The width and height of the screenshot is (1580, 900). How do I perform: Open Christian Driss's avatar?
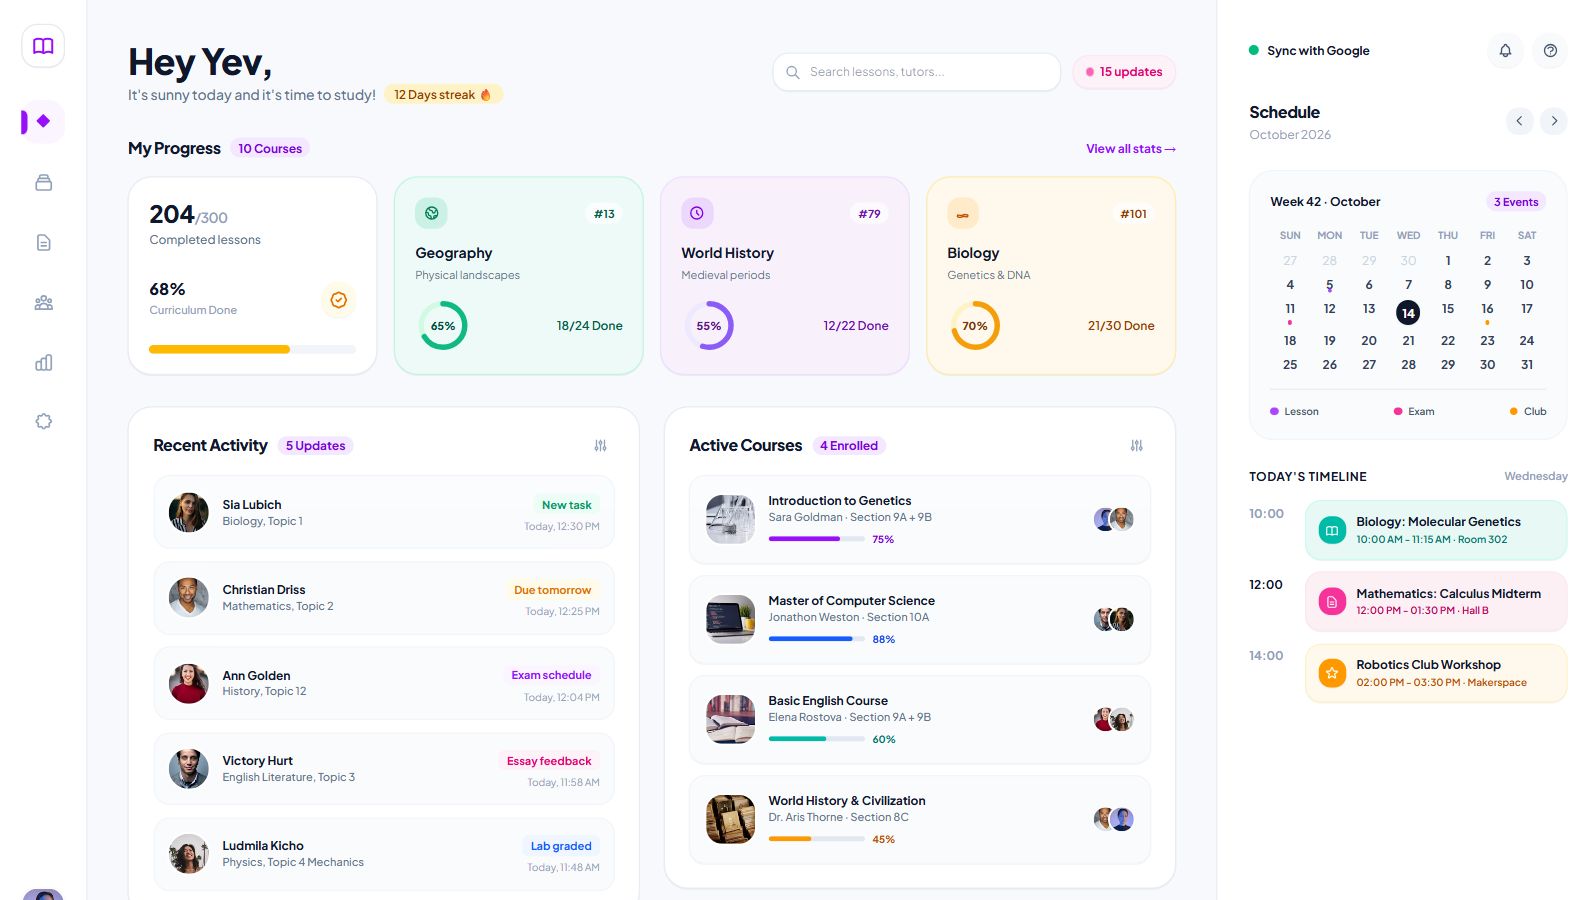188,597
